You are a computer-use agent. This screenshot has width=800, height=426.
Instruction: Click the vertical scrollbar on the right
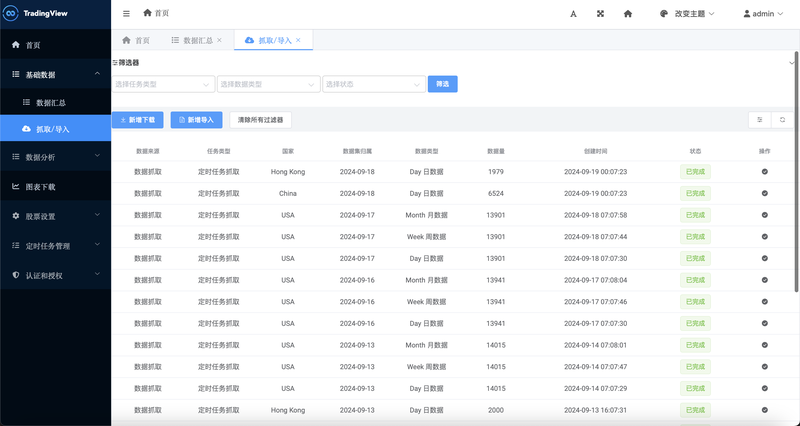(797, 171)
